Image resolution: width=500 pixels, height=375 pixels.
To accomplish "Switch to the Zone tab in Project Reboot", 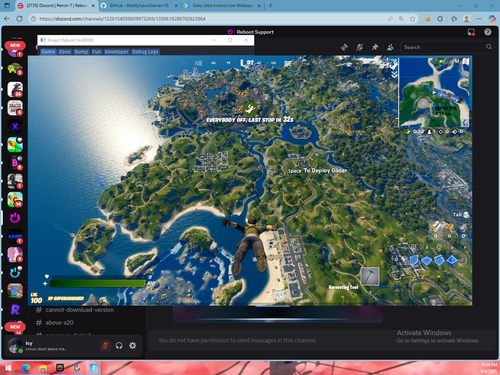I will pyautogui.click(x=65, y=52).
